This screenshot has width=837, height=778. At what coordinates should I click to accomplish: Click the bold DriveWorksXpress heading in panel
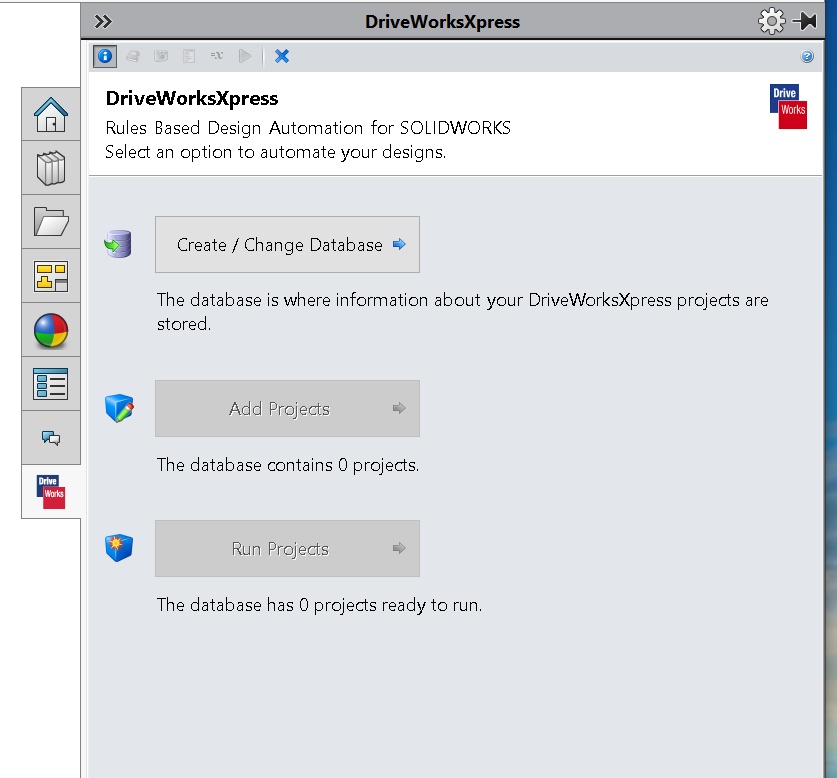192,99
